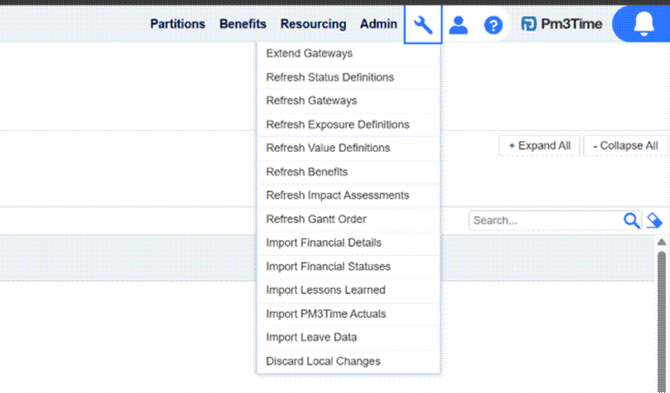The image size is (670, 393).
Task: Collapse all rows with Collapse All
Action: (625, 146)
